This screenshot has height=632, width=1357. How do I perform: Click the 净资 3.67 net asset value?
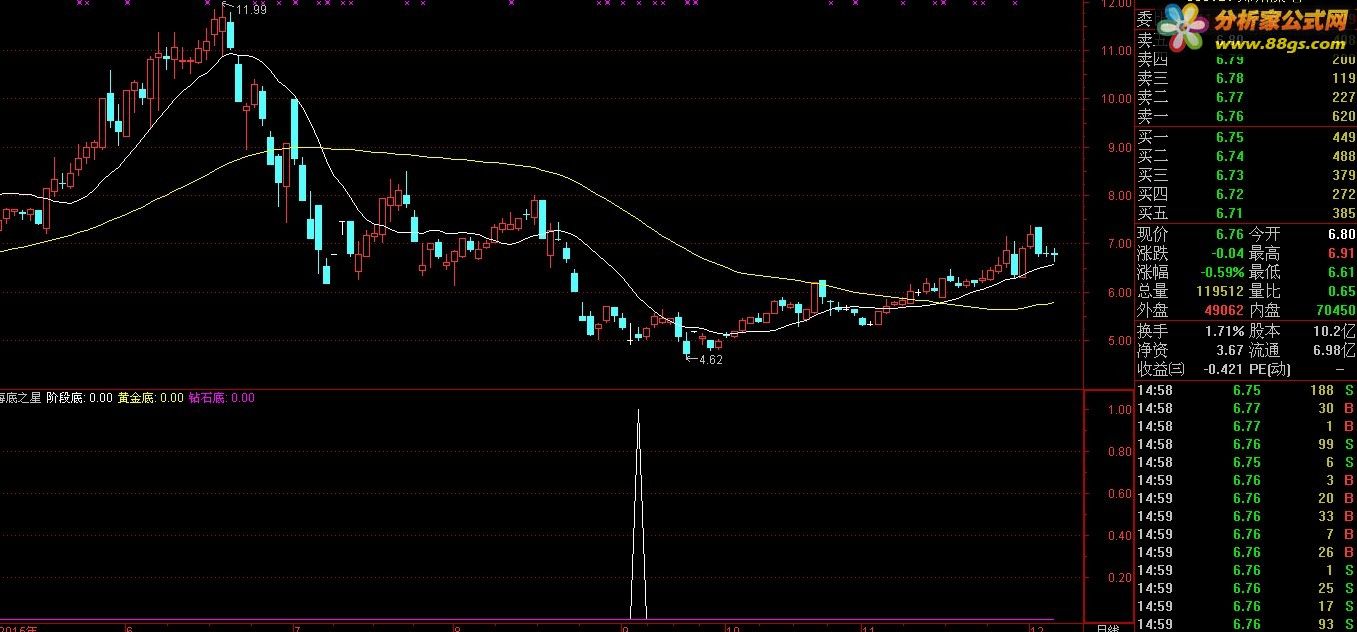tap(1230, 350)
